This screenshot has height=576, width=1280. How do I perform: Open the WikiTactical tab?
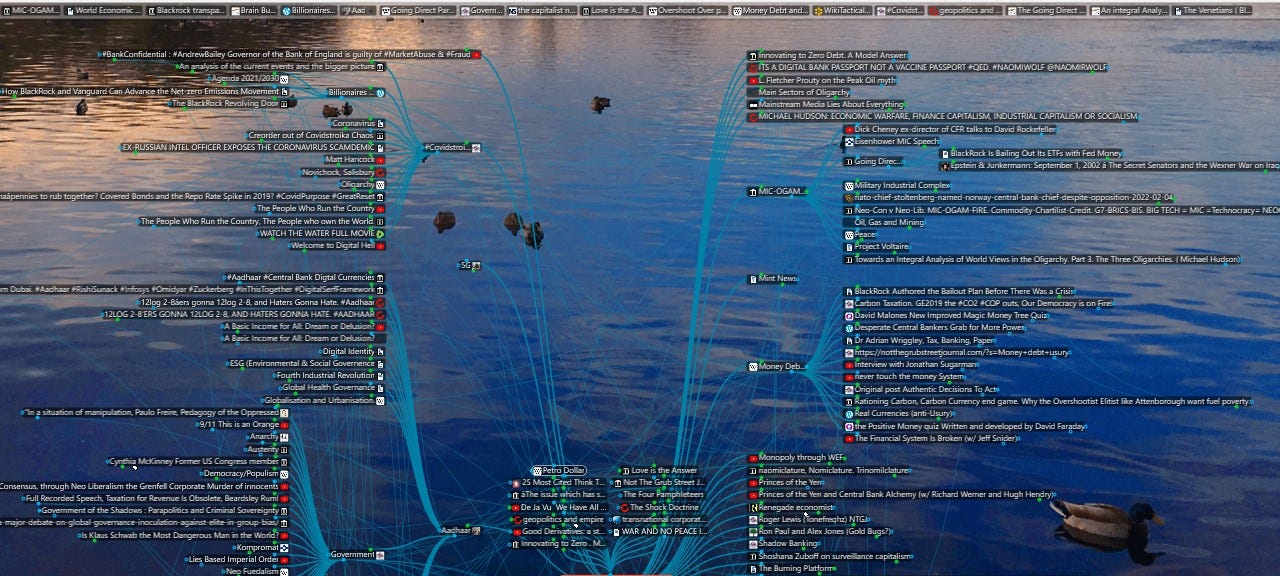(x=842, y=10)
